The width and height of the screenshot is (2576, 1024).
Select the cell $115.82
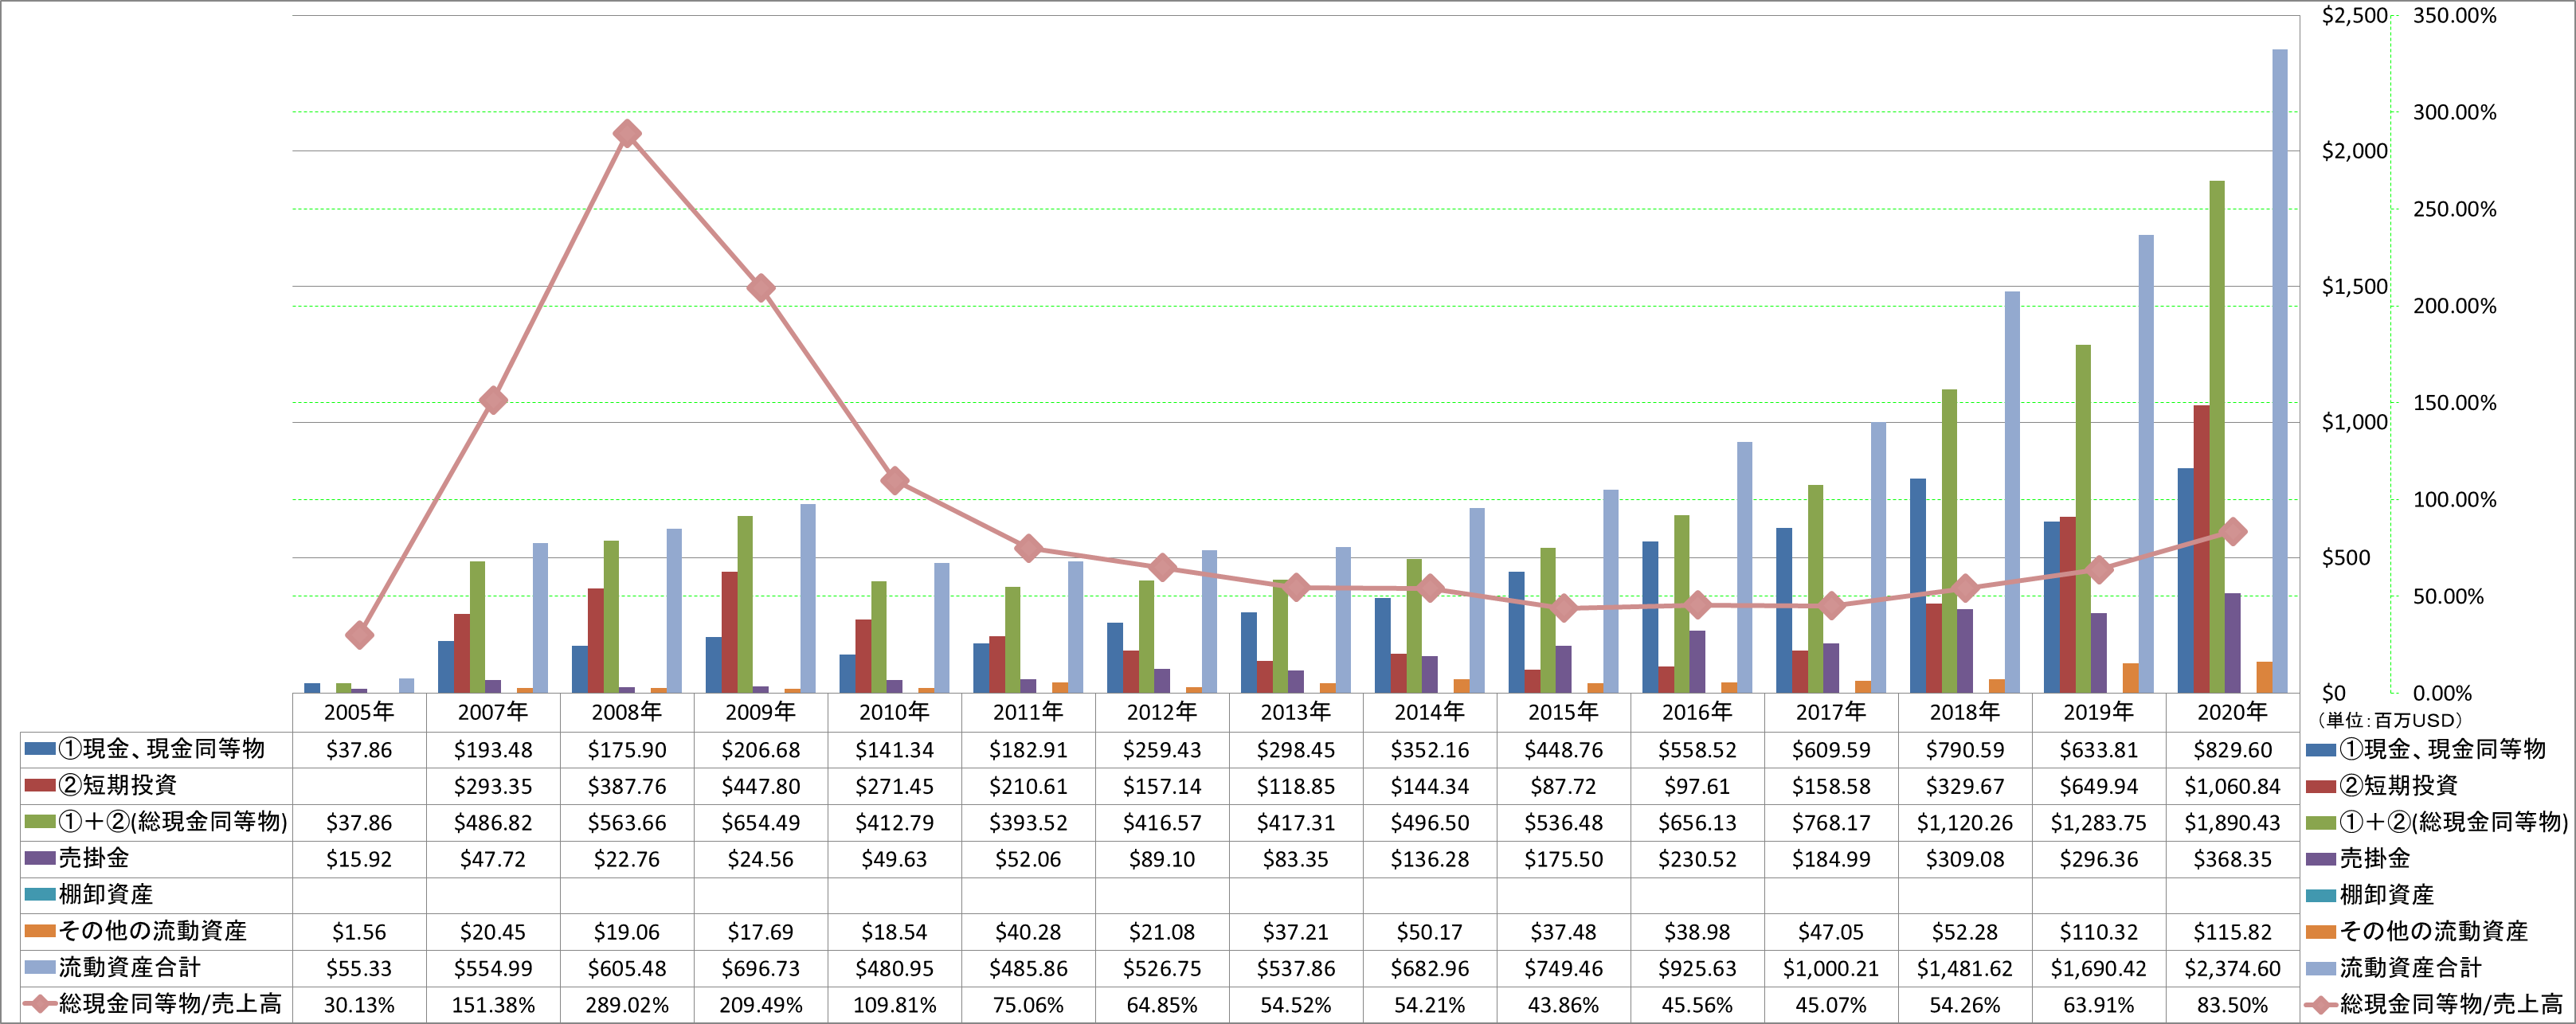(x=2232, y=932)
